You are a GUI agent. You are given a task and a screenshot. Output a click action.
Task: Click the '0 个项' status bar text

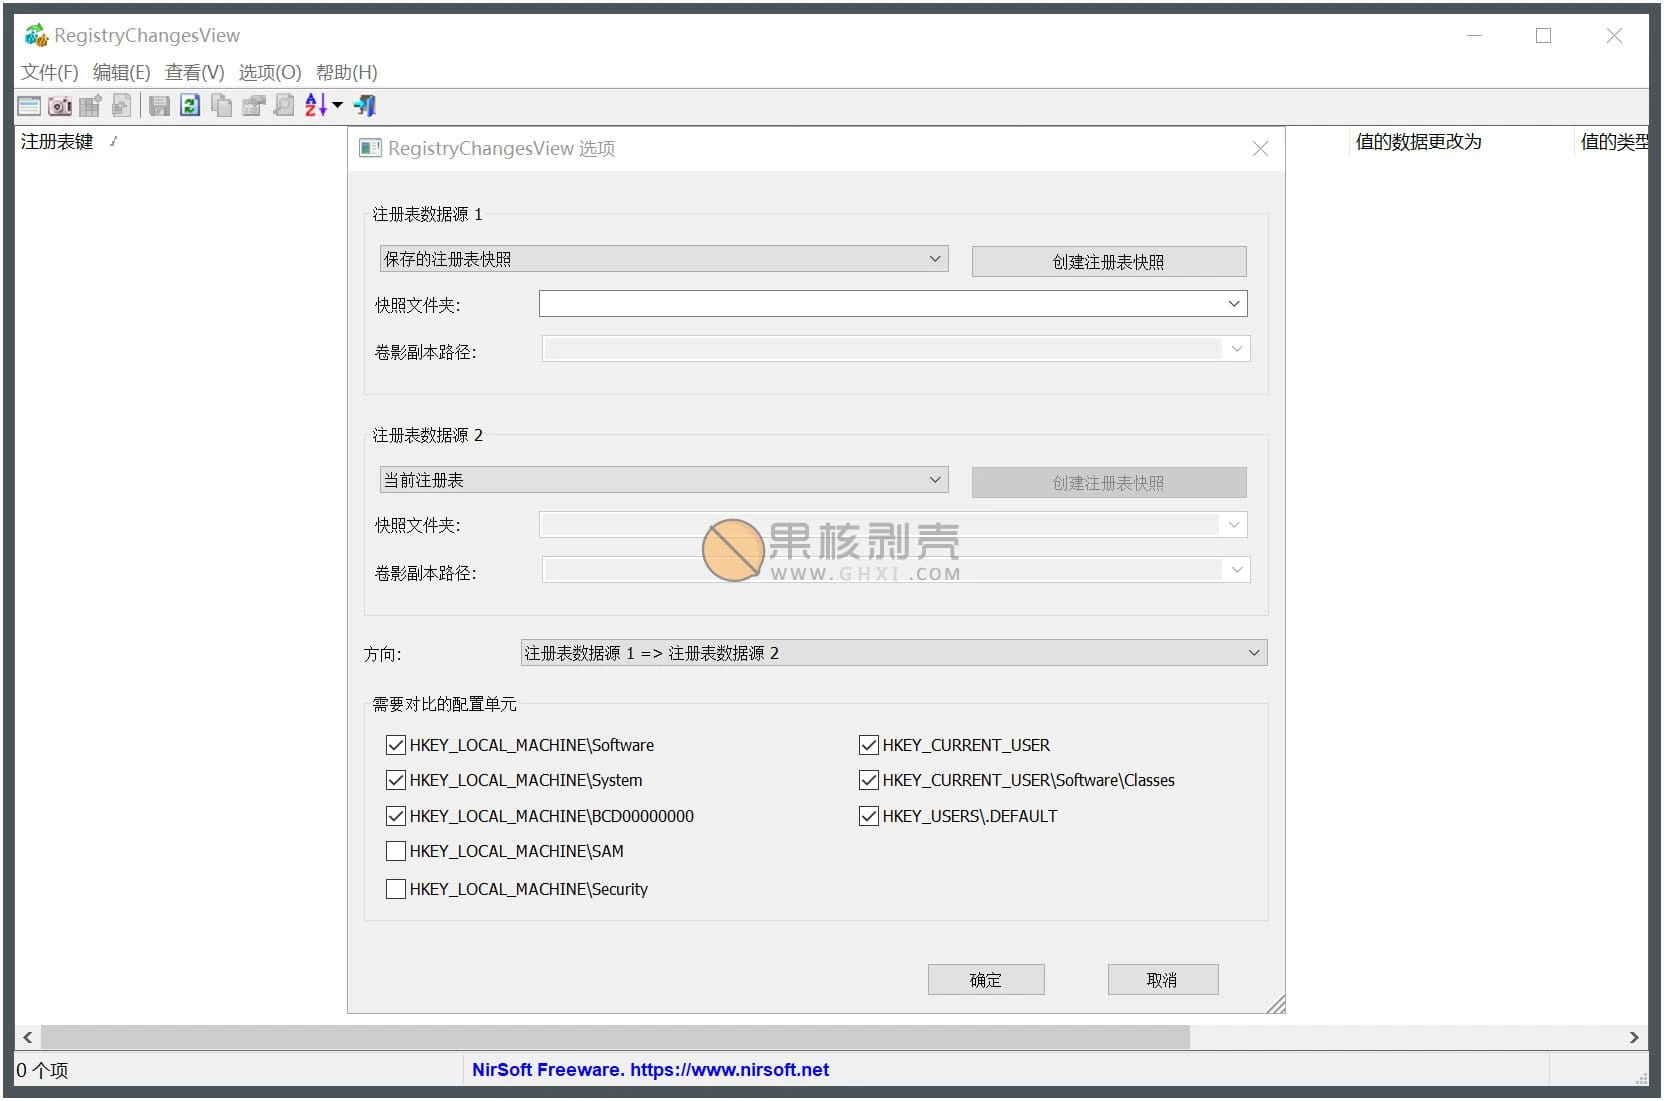tap(42, 1070)
